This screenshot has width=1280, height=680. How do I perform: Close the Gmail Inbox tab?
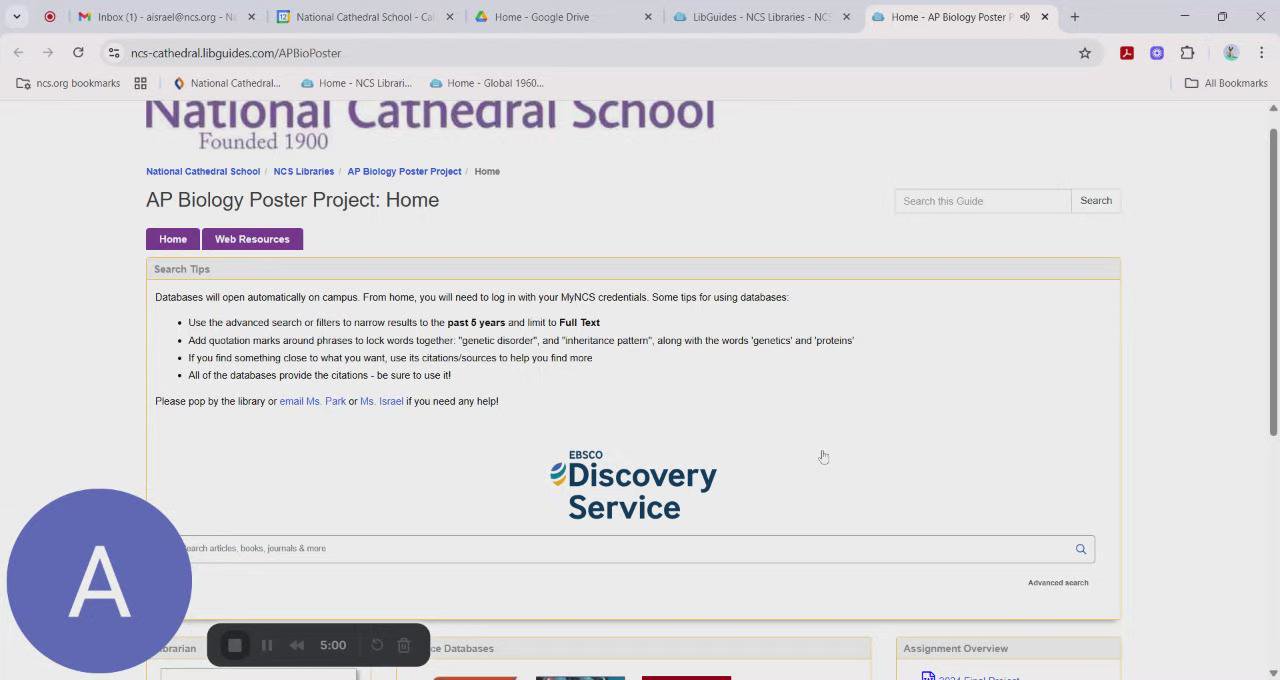coord(251,17)
